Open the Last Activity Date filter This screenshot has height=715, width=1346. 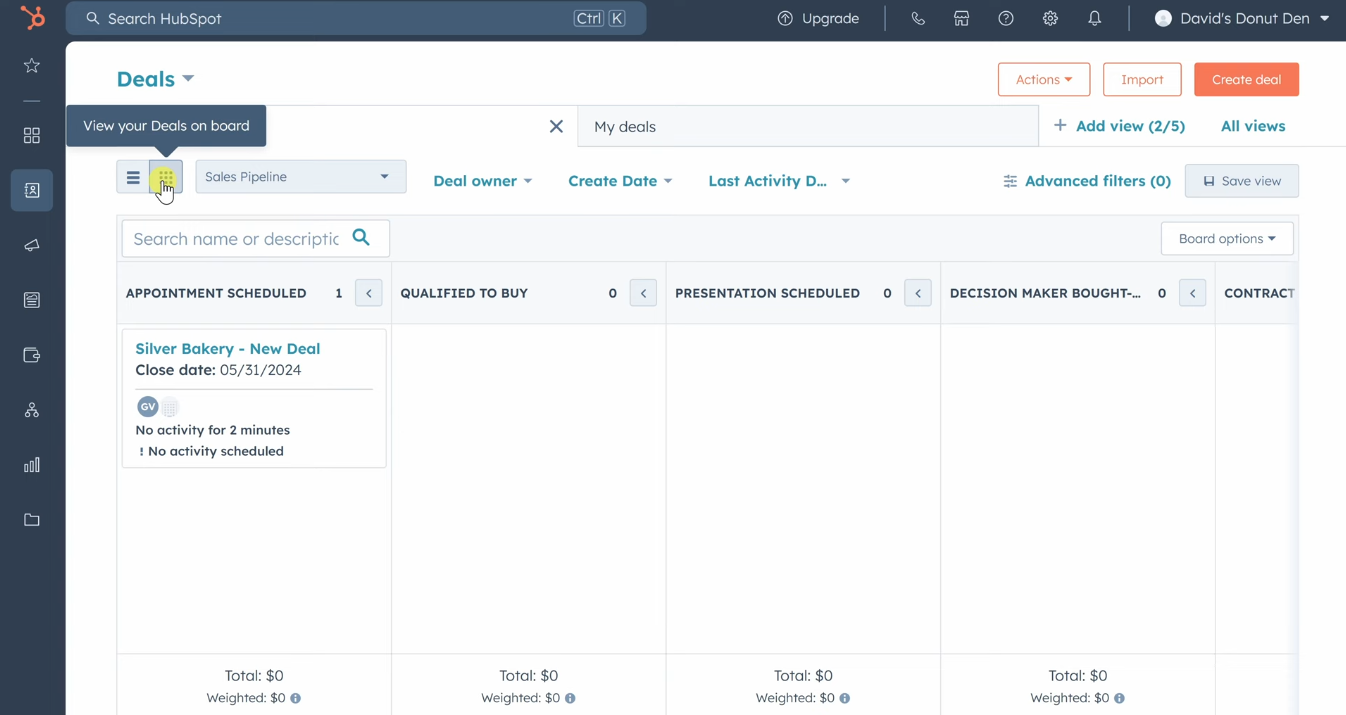point(779,181)
